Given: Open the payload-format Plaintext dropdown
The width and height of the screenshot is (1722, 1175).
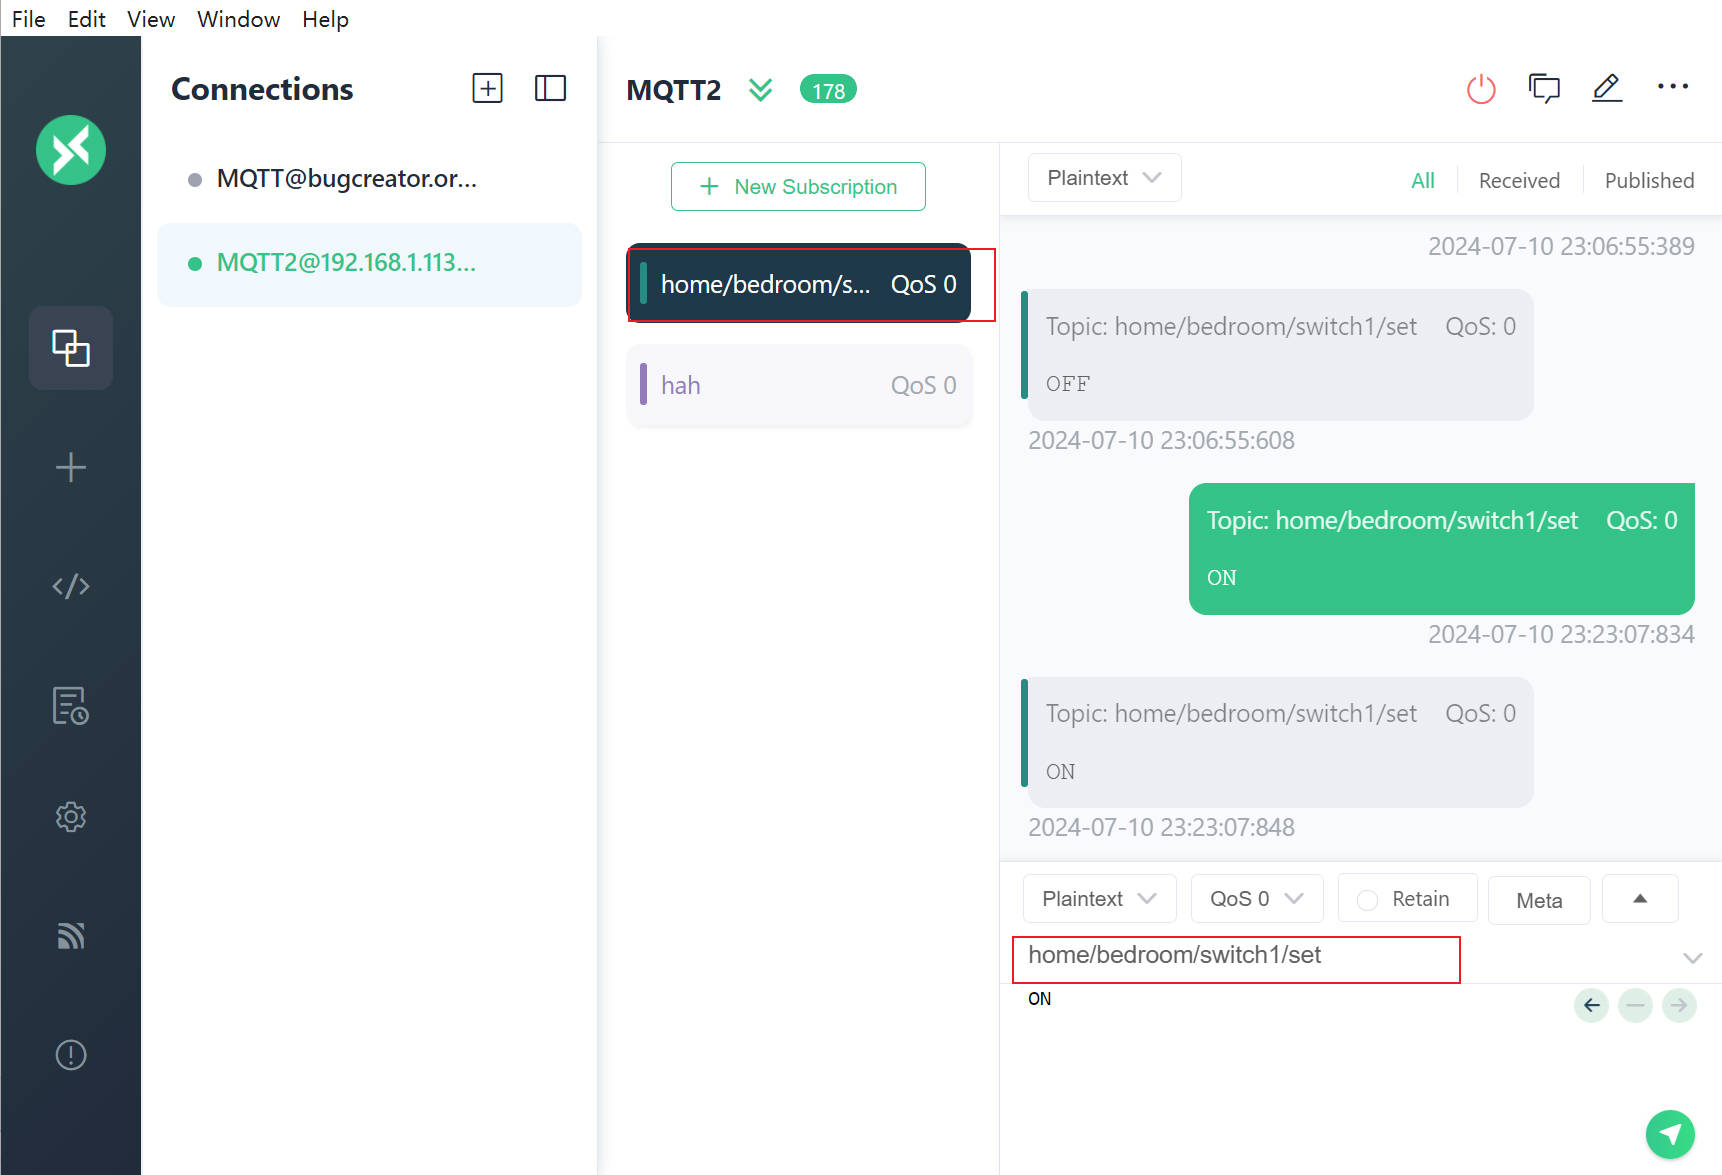Looking at the screenshot, I should (1099, 899).
